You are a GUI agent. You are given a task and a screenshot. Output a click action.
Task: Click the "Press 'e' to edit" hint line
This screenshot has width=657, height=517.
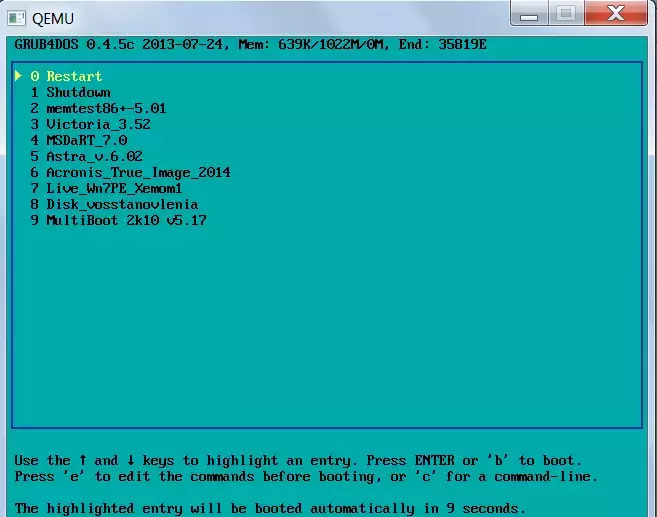[306, 476]
